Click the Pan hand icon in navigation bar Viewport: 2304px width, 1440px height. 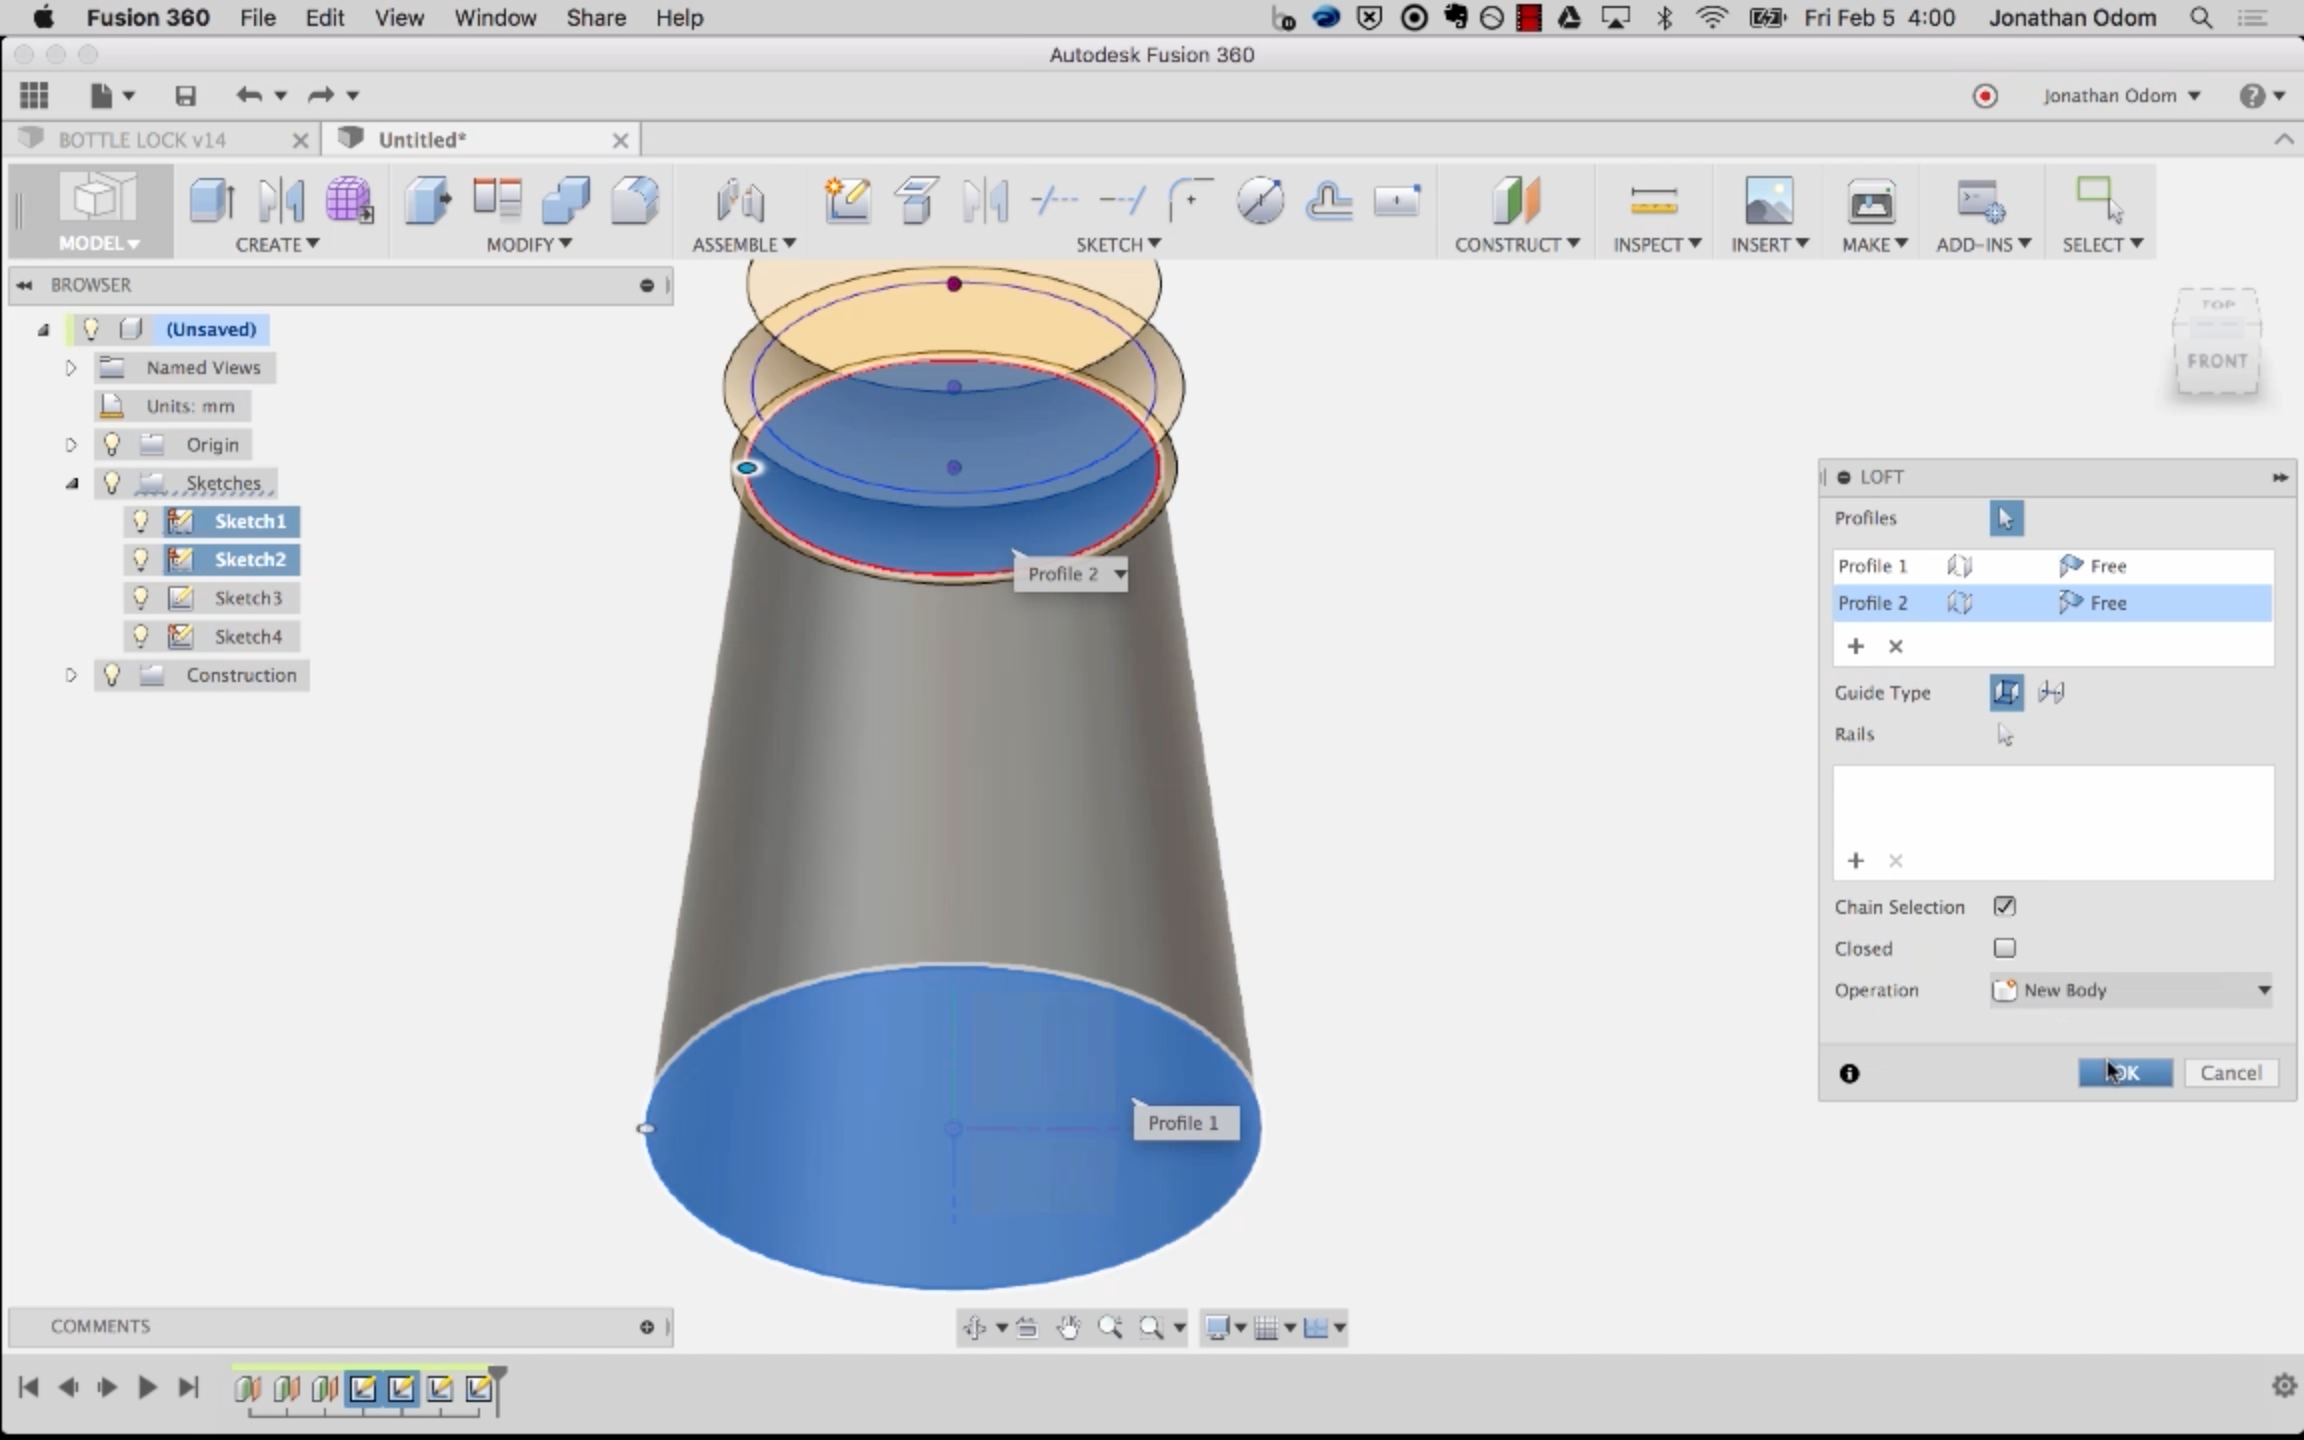point(1068,1328)
